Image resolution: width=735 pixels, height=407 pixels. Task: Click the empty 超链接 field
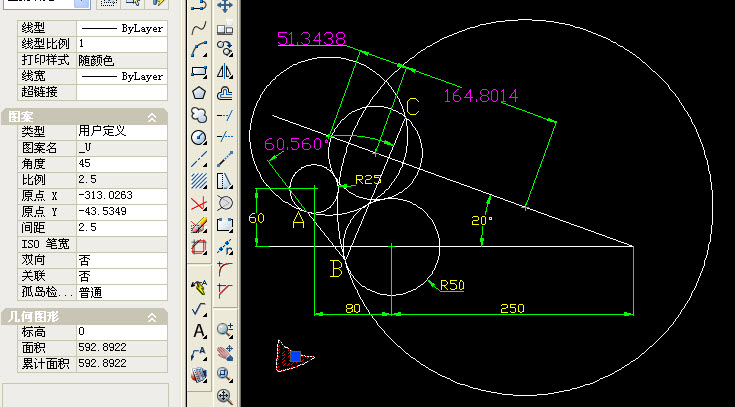[x=122, y=92]
